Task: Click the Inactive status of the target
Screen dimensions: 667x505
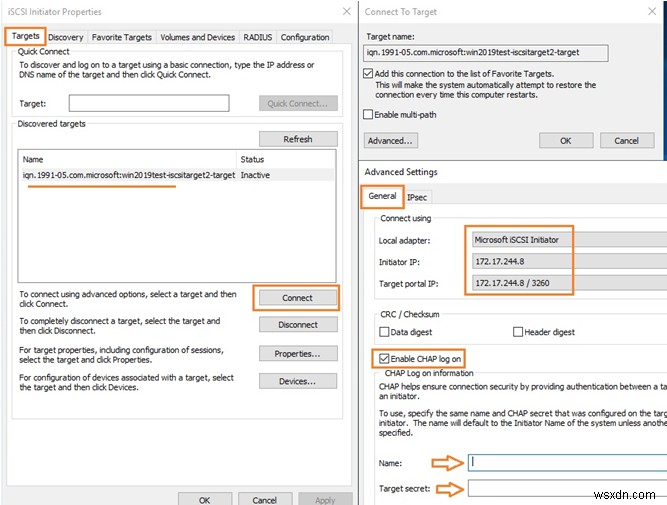Action: (255, 175)
